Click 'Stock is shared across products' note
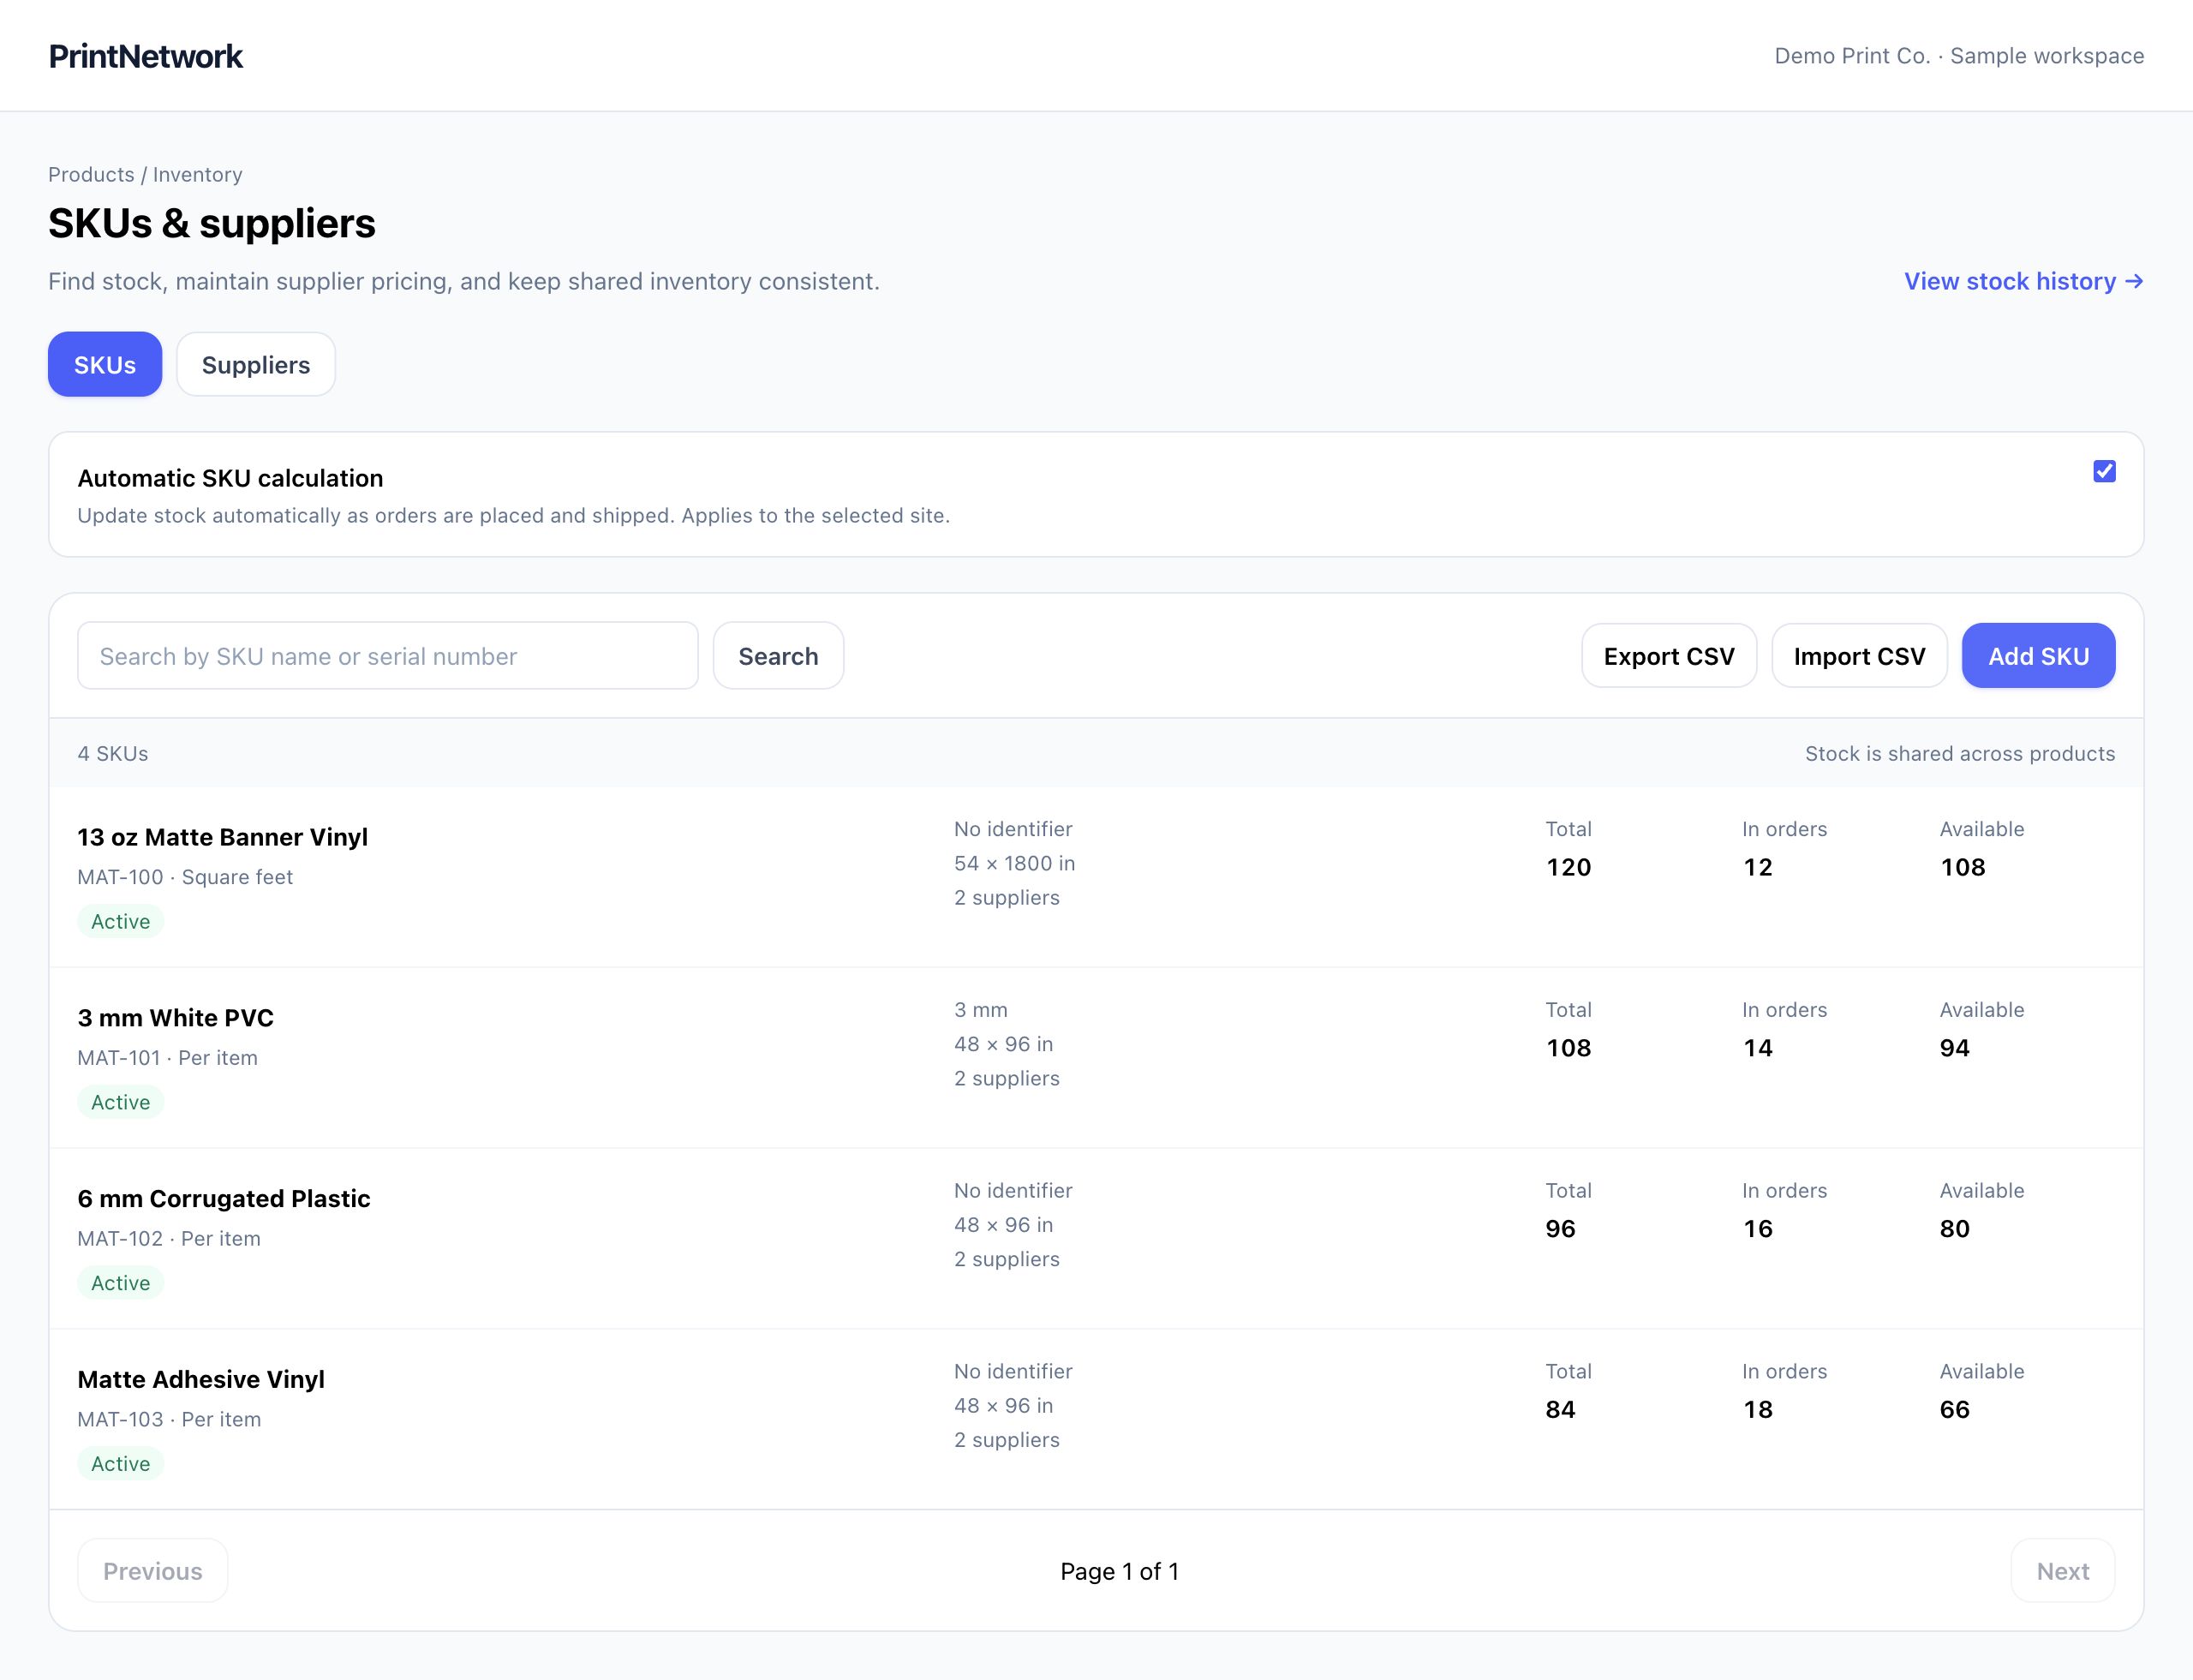Viewport: 2193px width, 1680px height. (1960, 754)
